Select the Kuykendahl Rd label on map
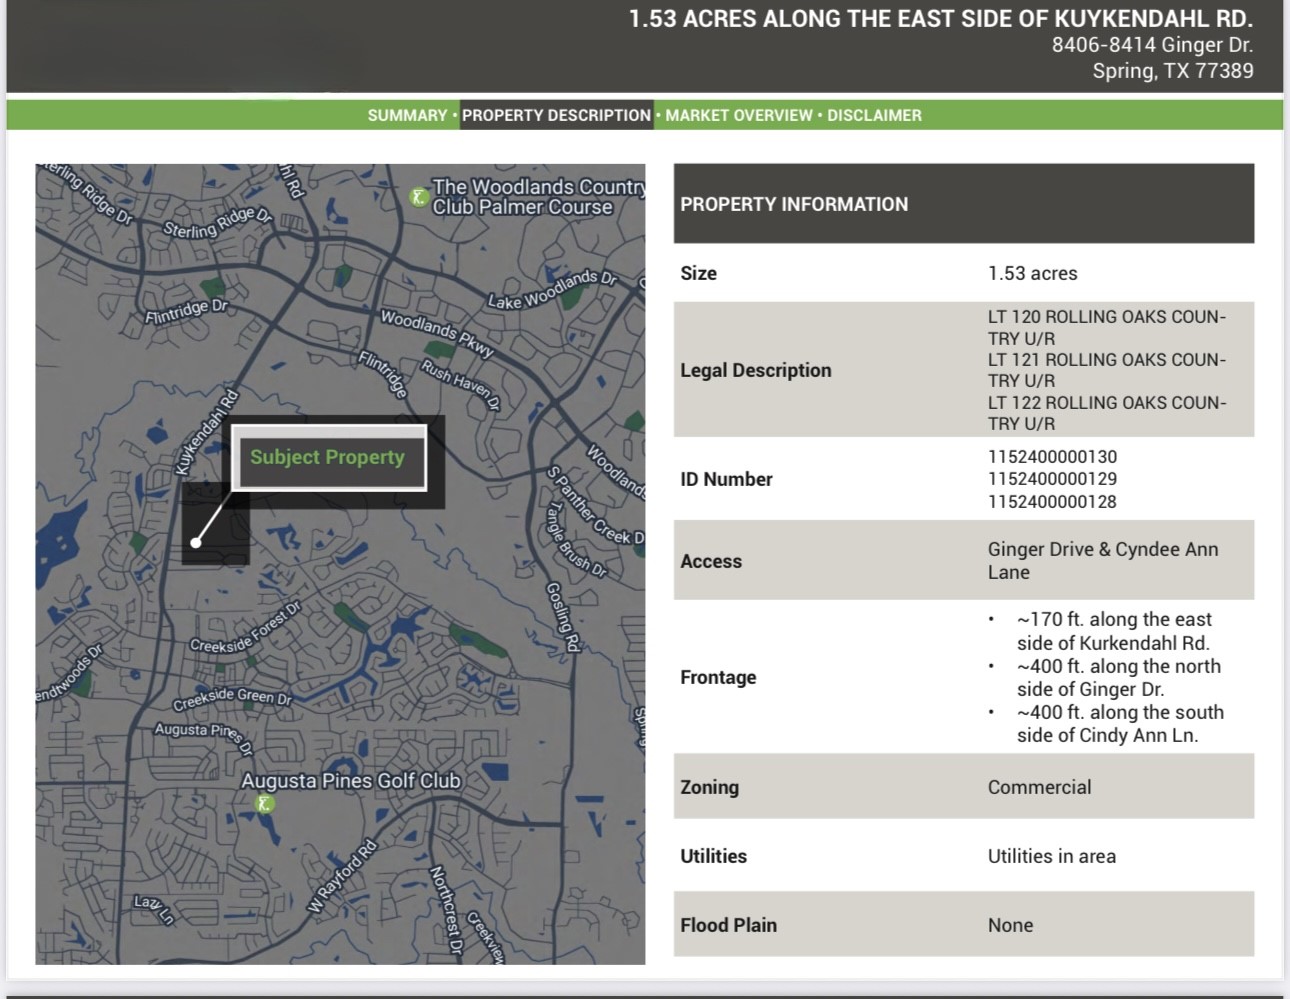The image size is (1290, 999). click(208, 432)
